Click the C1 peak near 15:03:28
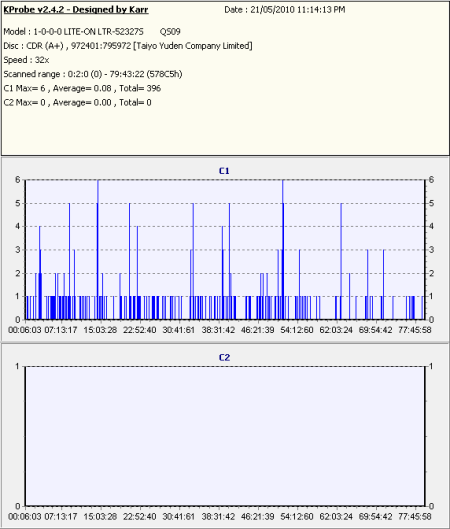The height and width of the screenshot is (529, 450). click(x=98, y=250)
